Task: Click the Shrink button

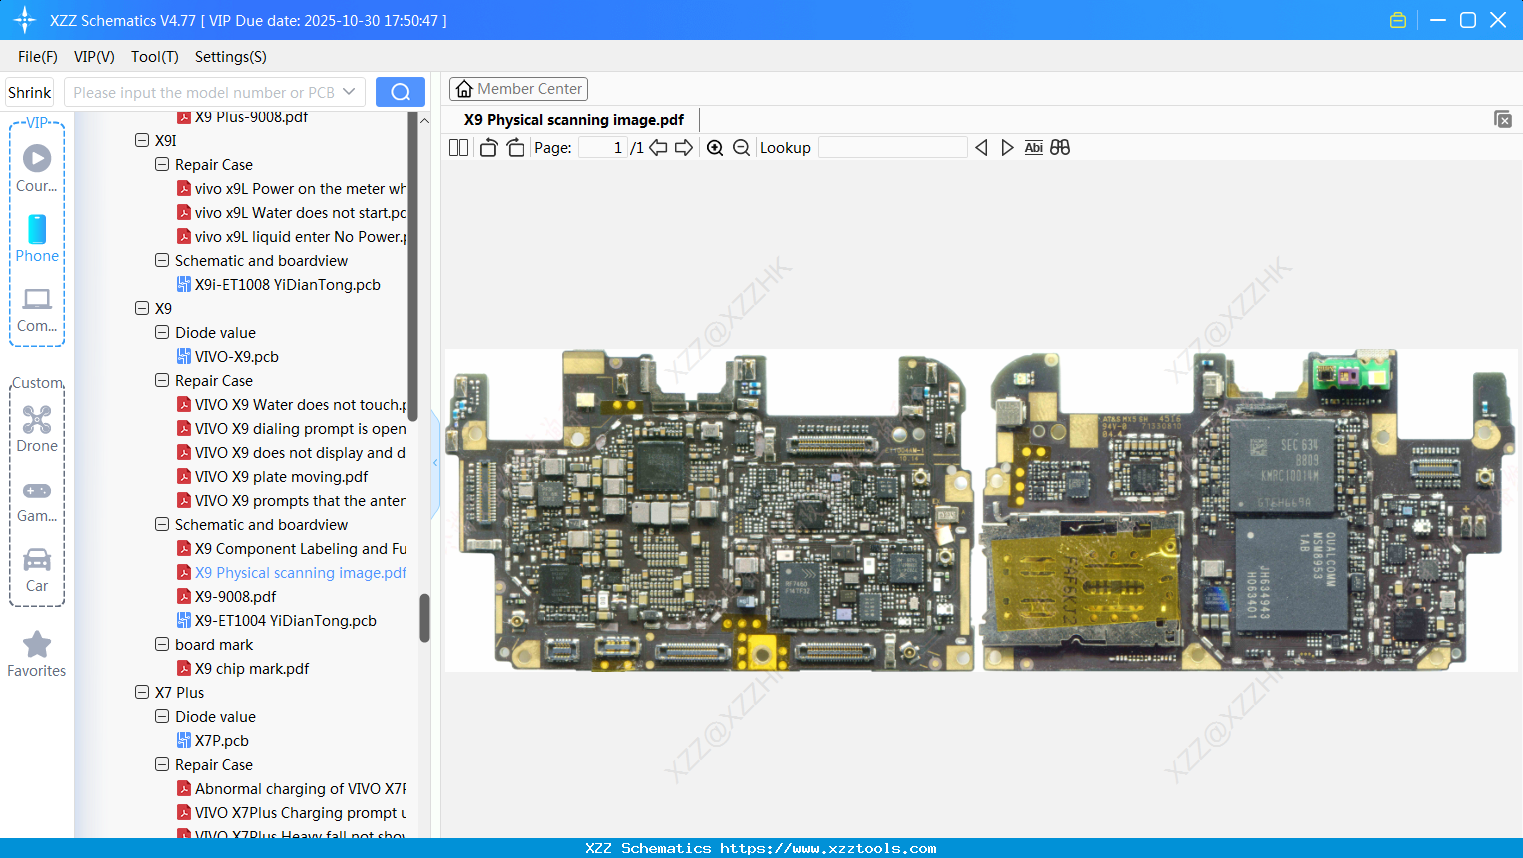Action: pyautogui.click(x=30, y=92)
